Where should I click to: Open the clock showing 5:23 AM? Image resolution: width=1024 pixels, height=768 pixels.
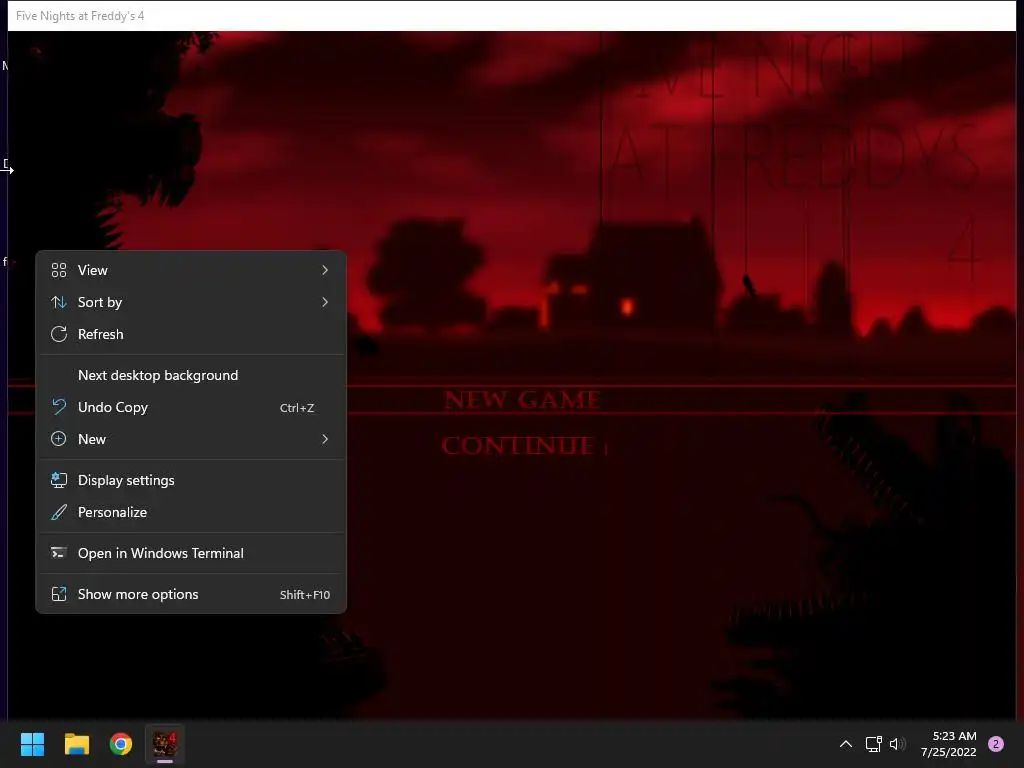pyautogui.click(x=954, y=736)
